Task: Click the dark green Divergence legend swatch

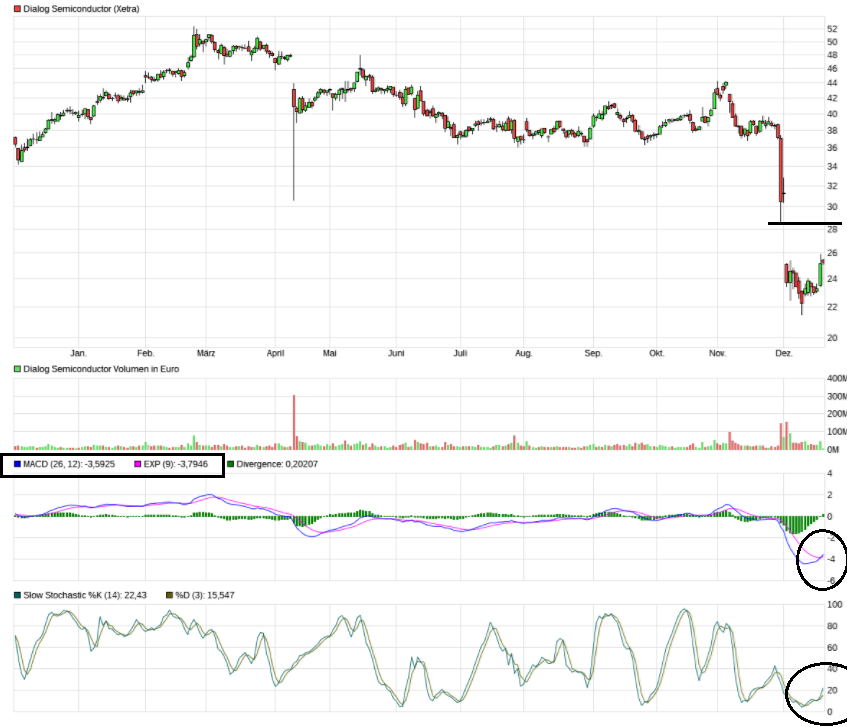Action: pyautogui.click(x=231, y=464)
